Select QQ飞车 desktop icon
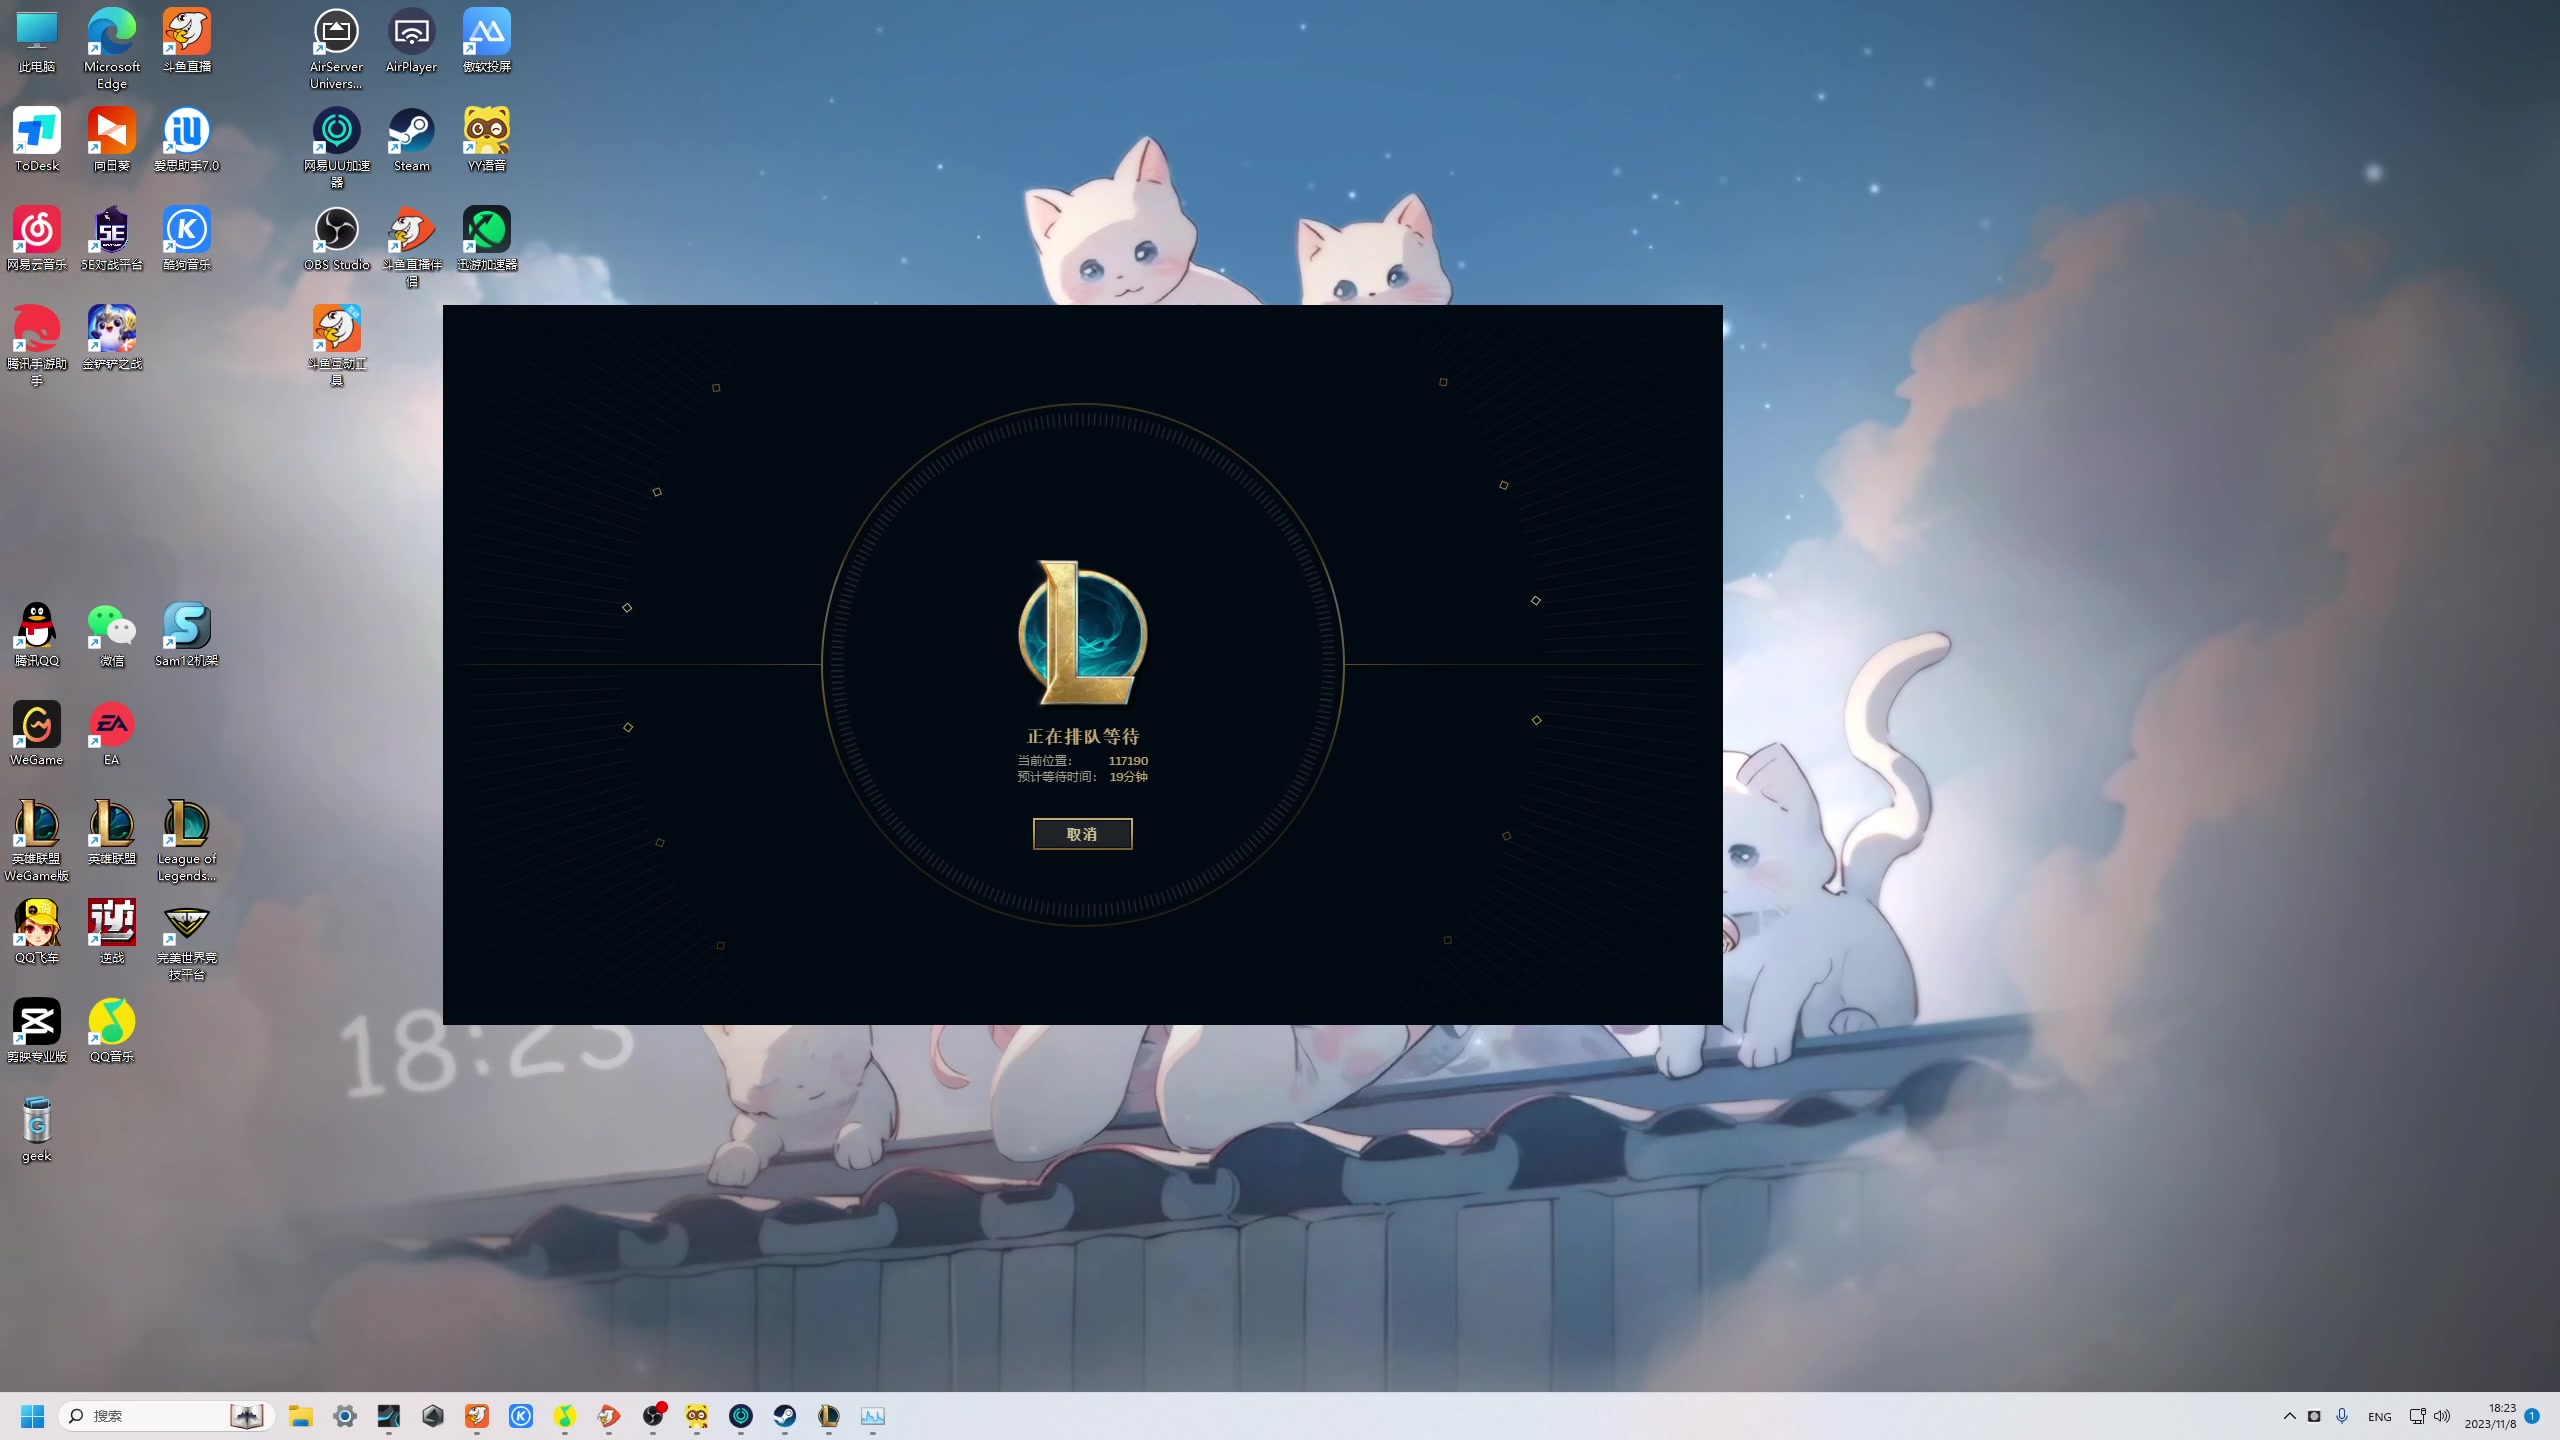The width and height of the screenshot is (2560, 1440). pos(37,933)
